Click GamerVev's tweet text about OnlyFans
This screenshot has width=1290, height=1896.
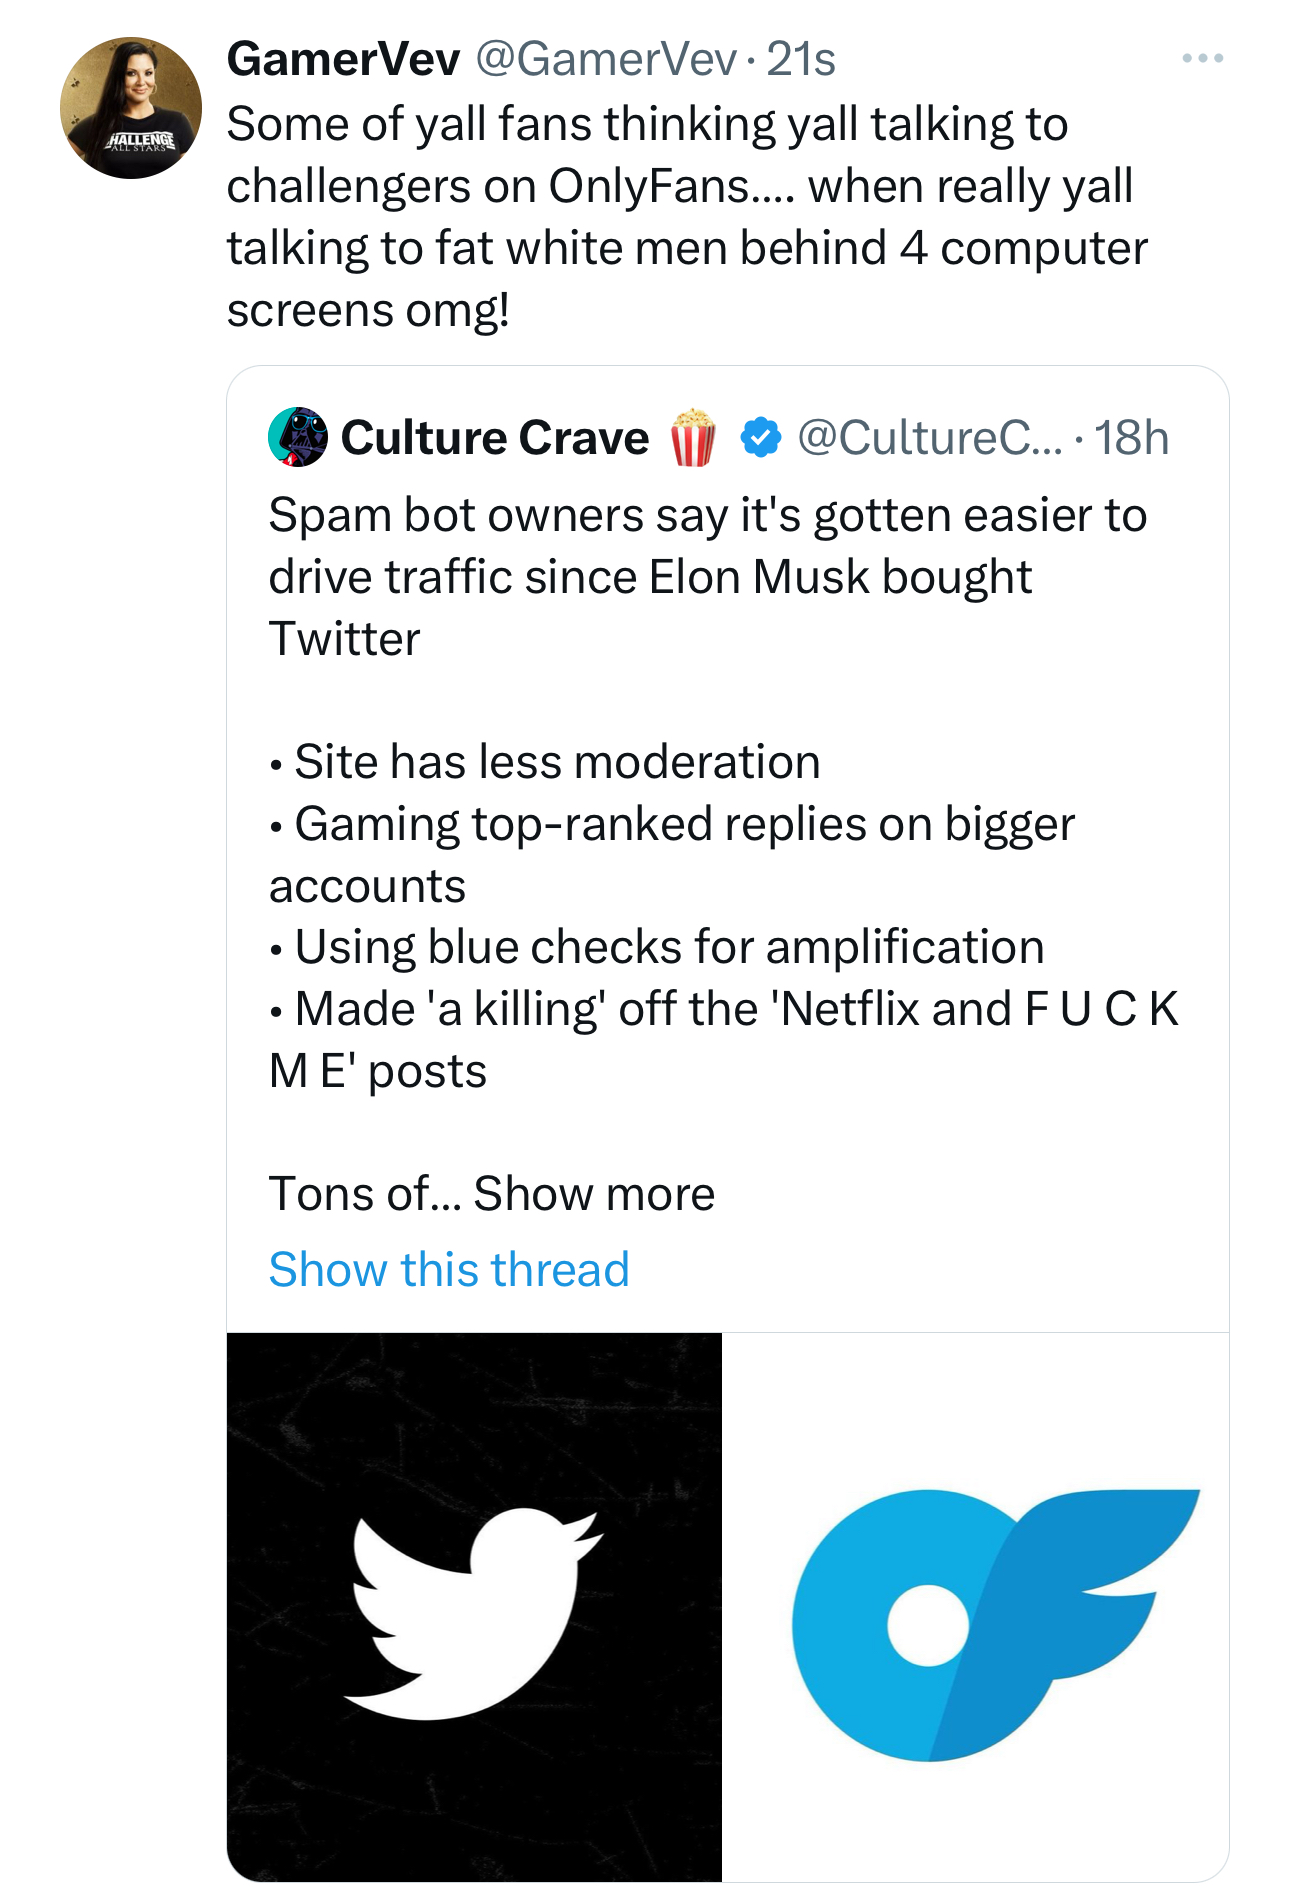(x=687, y=217)
